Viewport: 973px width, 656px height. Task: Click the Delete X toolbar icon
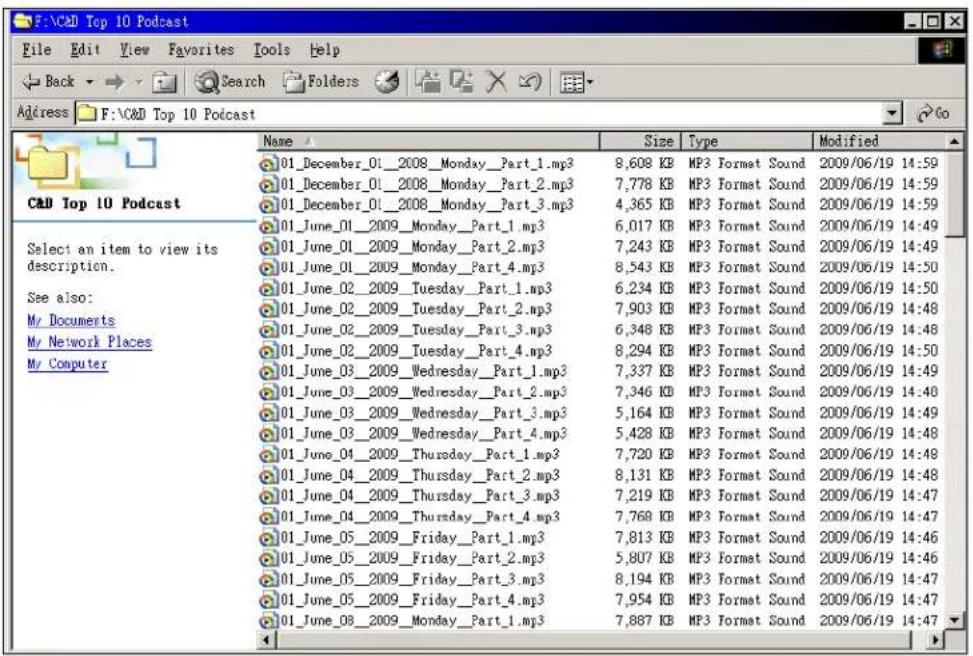point(496,81)
